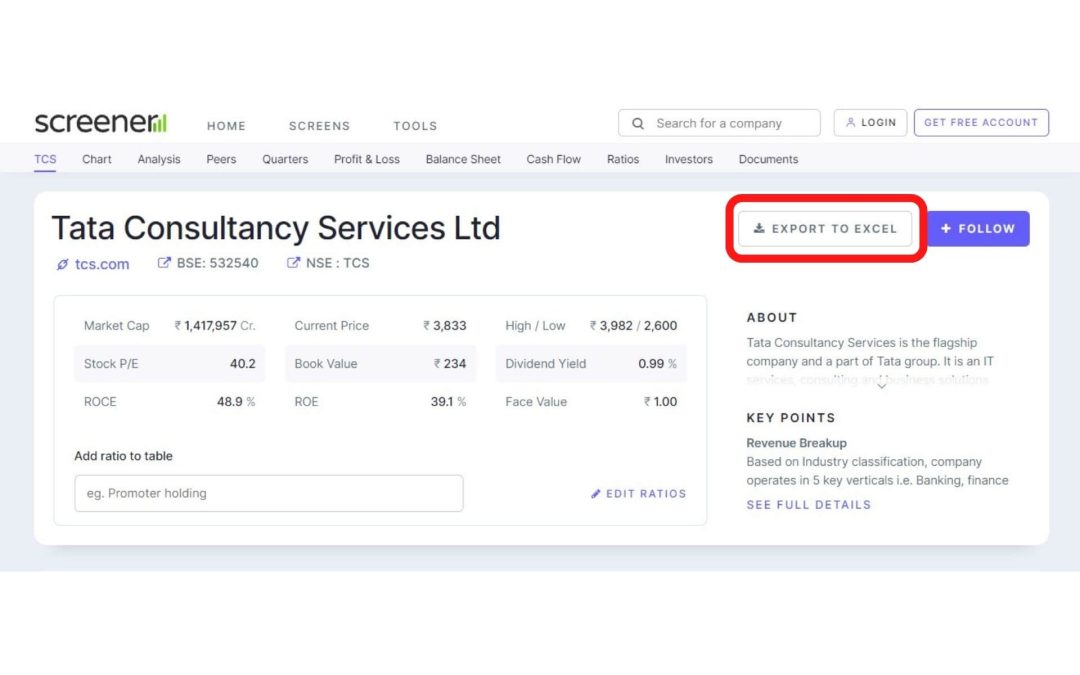The height and width of the screenshot is (675, 1080).
Task: Click the pencil icon beside Edit Ratios
Action: click(x=596, y=494)
